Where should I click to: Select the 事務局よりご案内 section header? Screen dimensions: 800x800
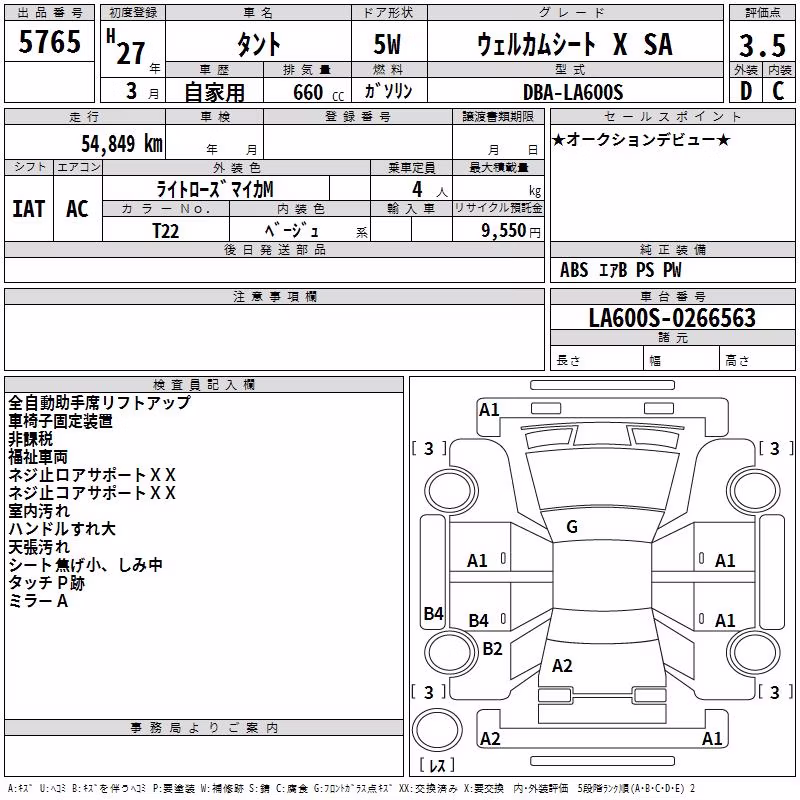(x=204, y=728)
